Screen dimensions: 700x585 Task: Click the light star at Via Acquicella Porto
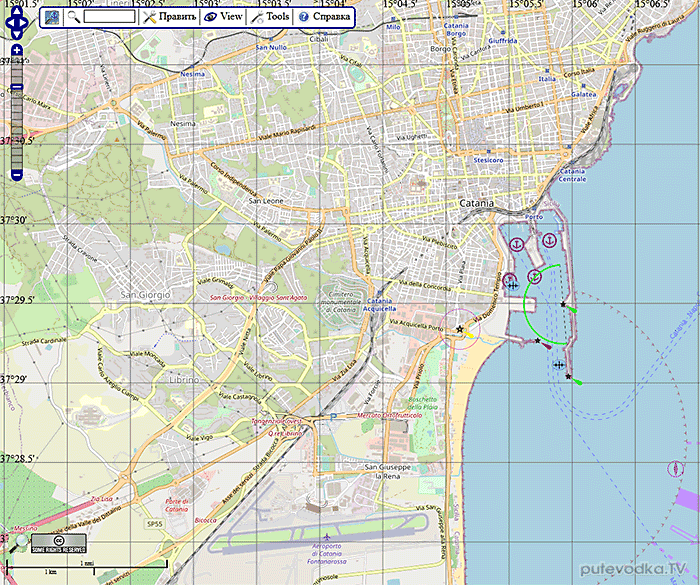coord(460,329)
